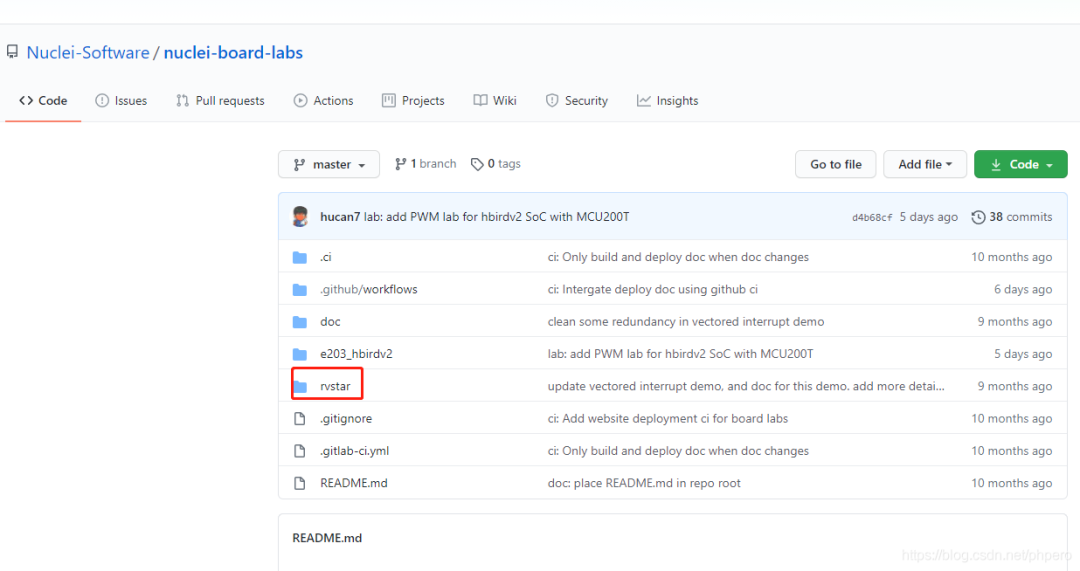Open e203_hbirdv2 commit message about PWM lab

pyautogui.click(x=680, y=354)
